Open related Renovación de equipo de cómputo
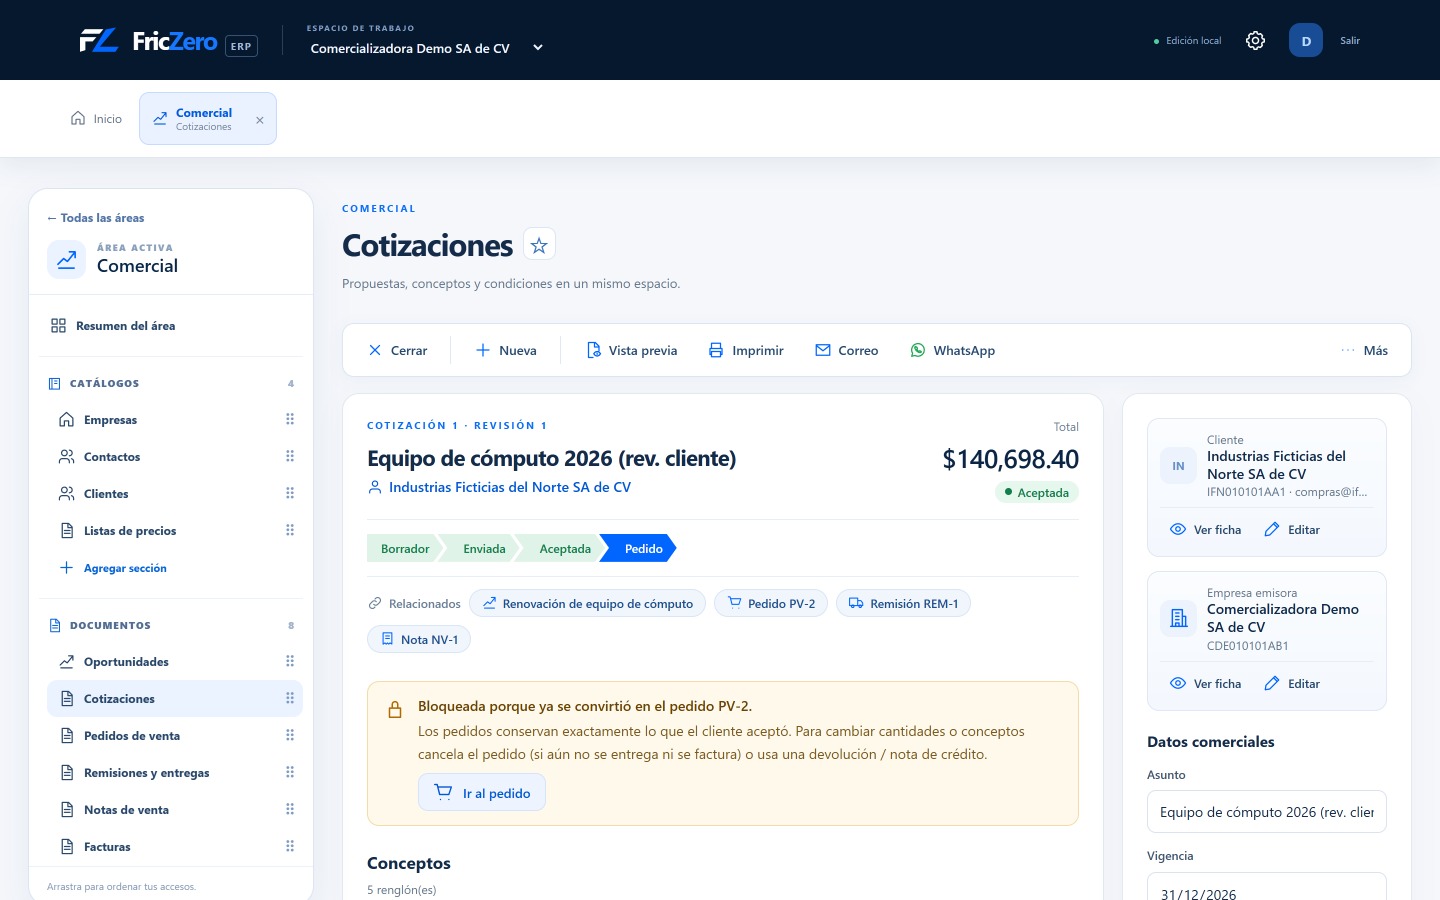The image size is (1440, 900). click(x=587, y=604)
